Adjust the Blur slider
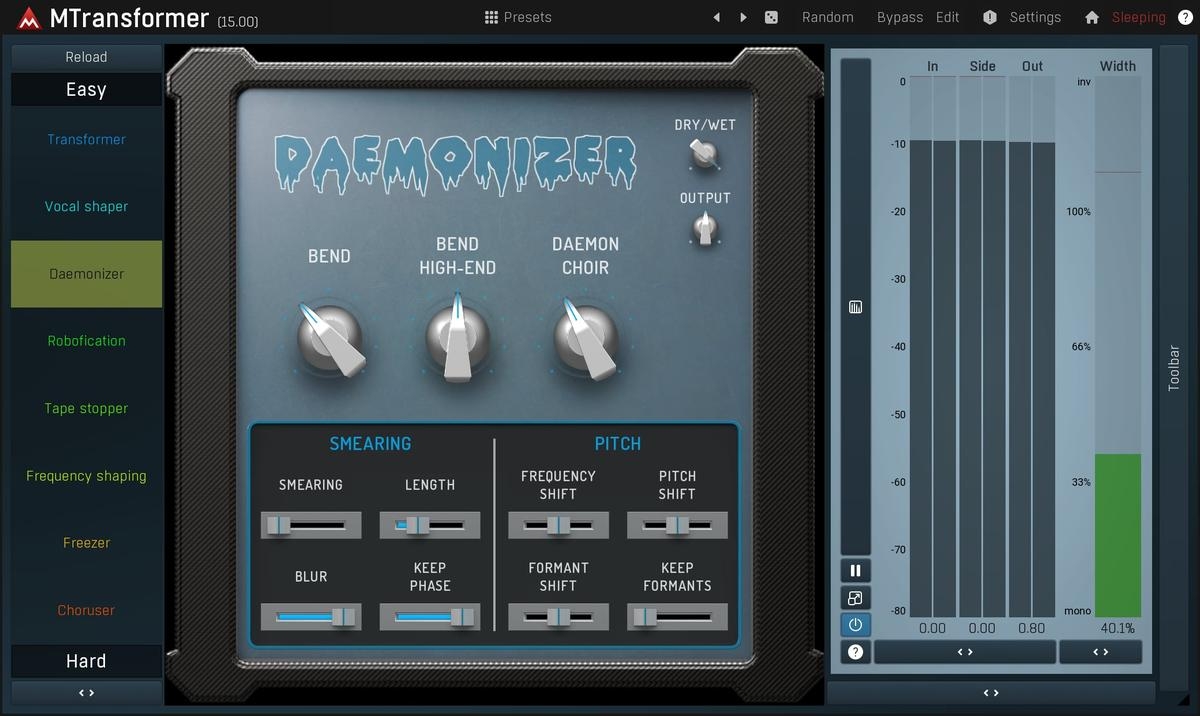Screen dimensions: 1200x716 [311, 617]
